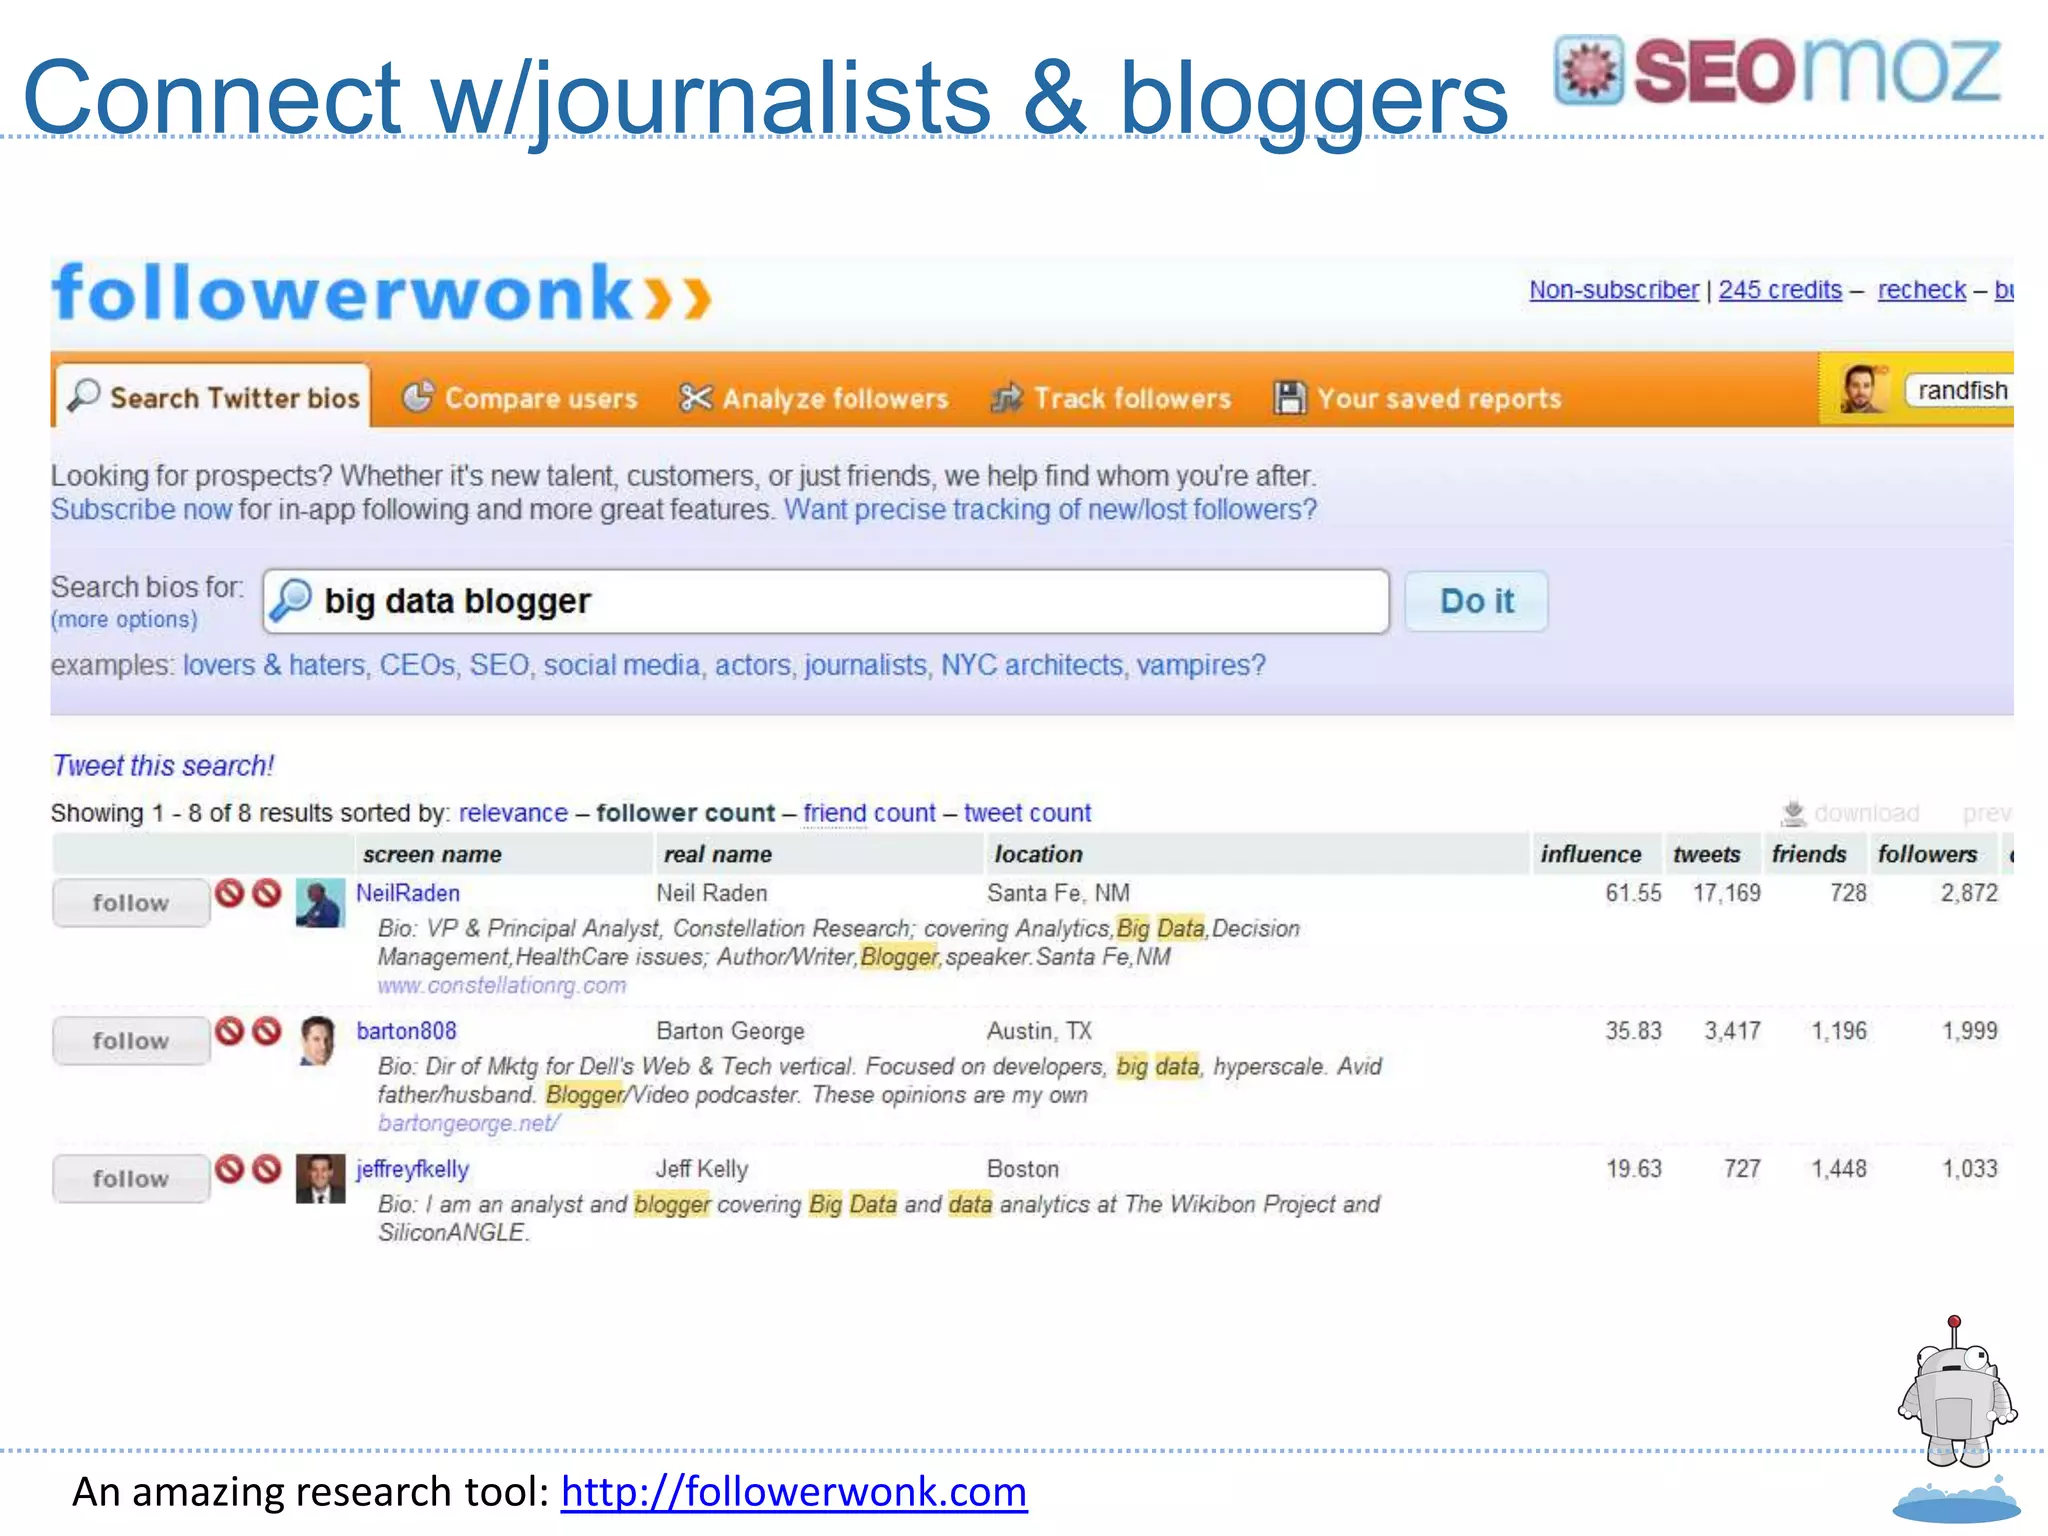Click the download icon above results
Viewport: 2048px width, 1536px height.
click(1794, 812)
